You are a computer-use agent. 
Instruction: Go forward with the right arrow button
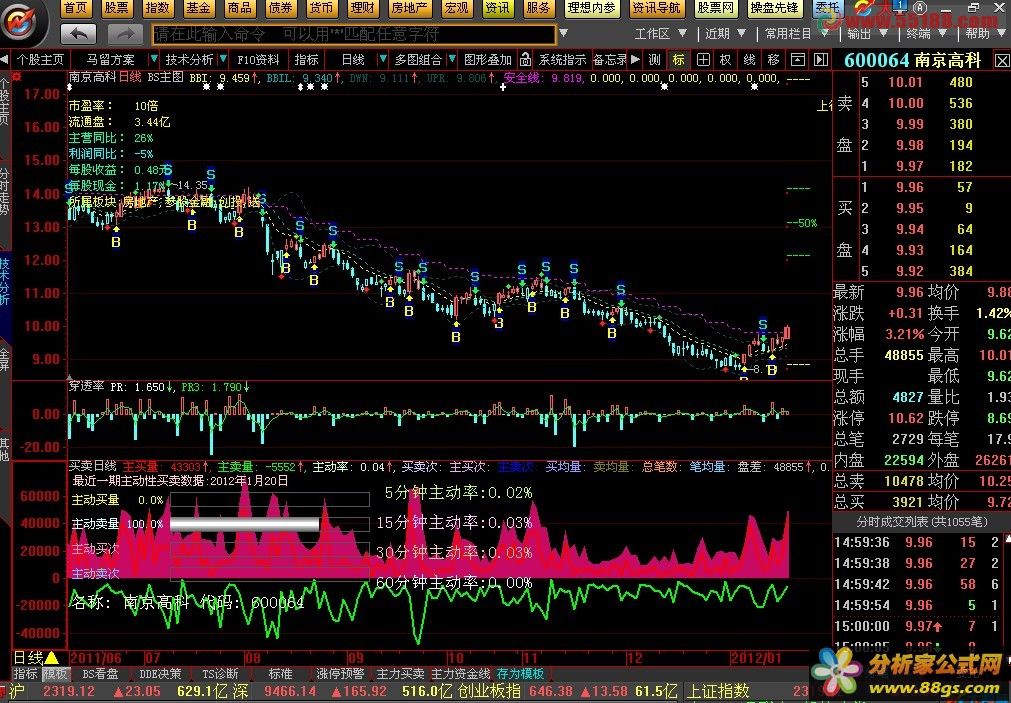pyautogui.click(x=125, y=34)
